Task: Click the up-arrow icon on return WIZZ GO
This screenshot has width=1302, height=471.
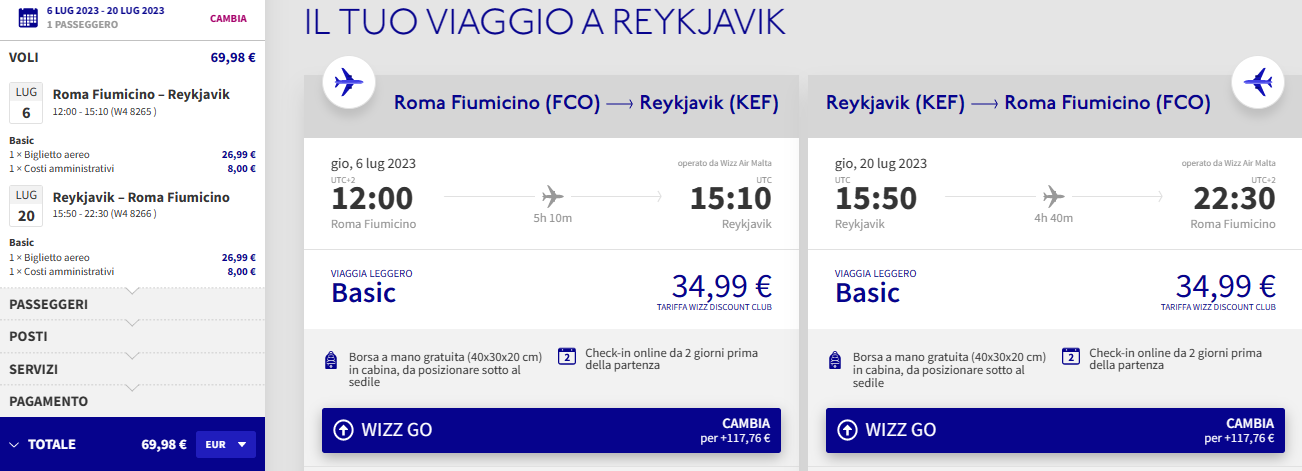Action: (847, 430)
